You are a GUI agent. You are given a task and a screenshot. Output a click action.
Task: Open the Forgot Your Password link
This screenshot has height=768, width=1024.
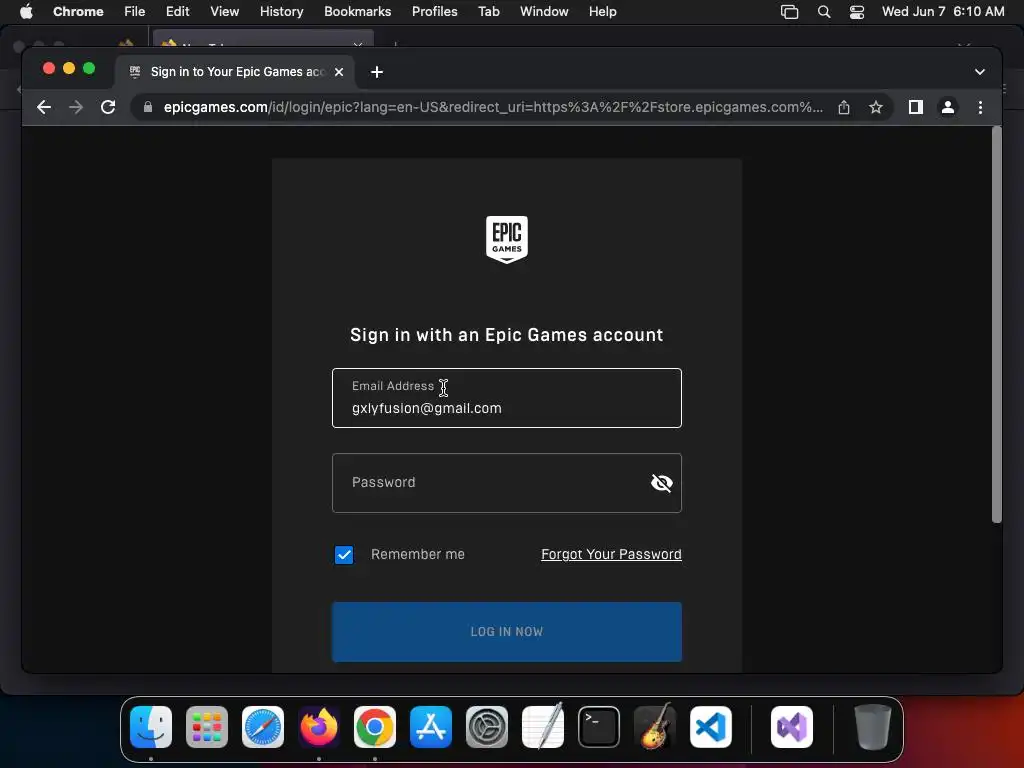(611, 554)
